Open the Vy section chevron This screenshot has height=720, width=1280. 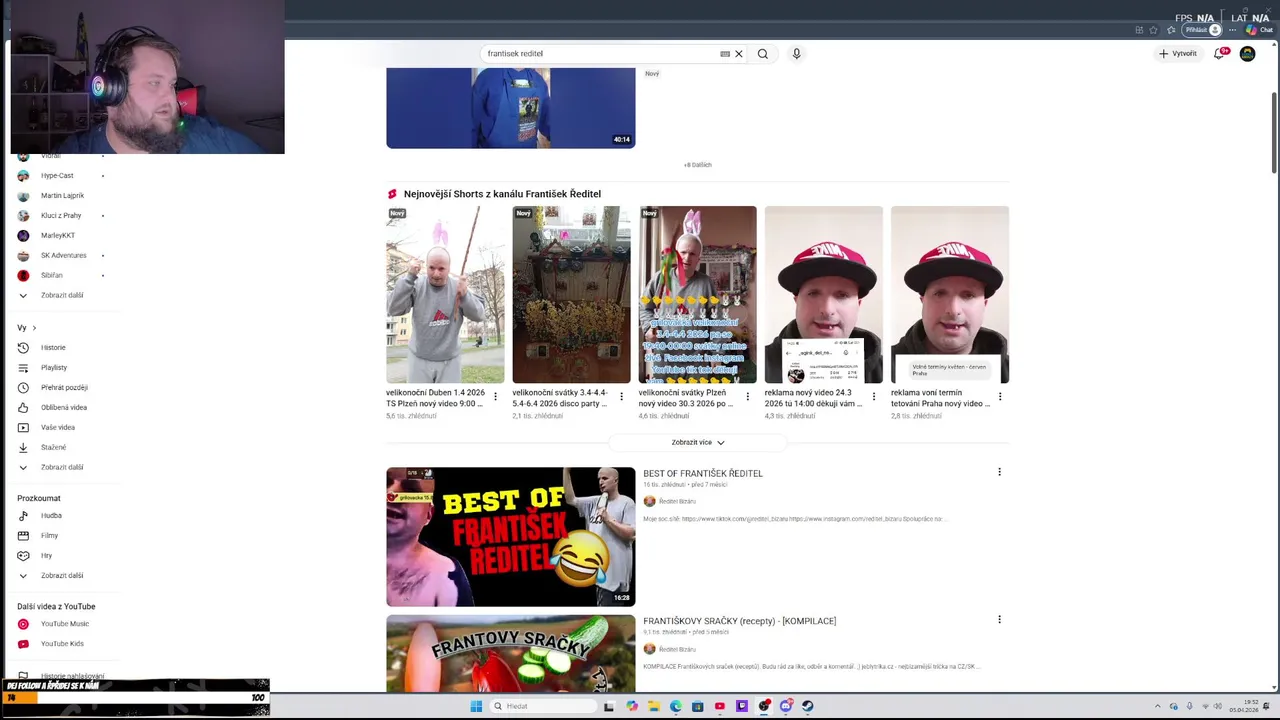coord(34,328)
